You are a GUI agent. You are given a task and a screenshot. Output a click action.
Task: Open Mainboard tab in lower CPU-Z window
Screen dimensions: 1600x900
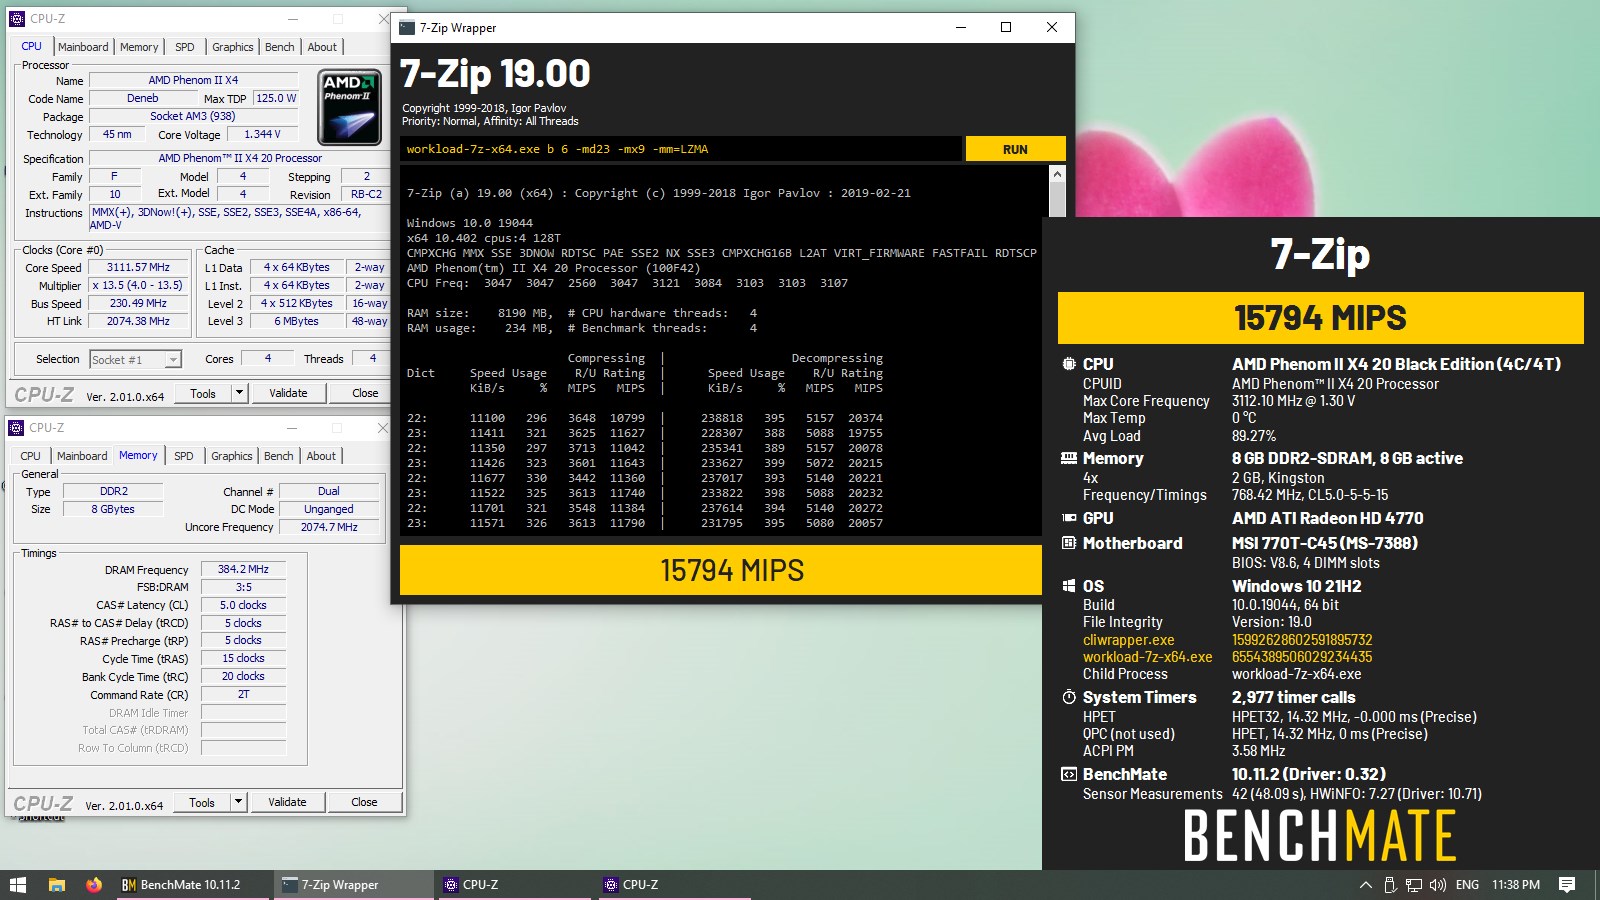82,456
